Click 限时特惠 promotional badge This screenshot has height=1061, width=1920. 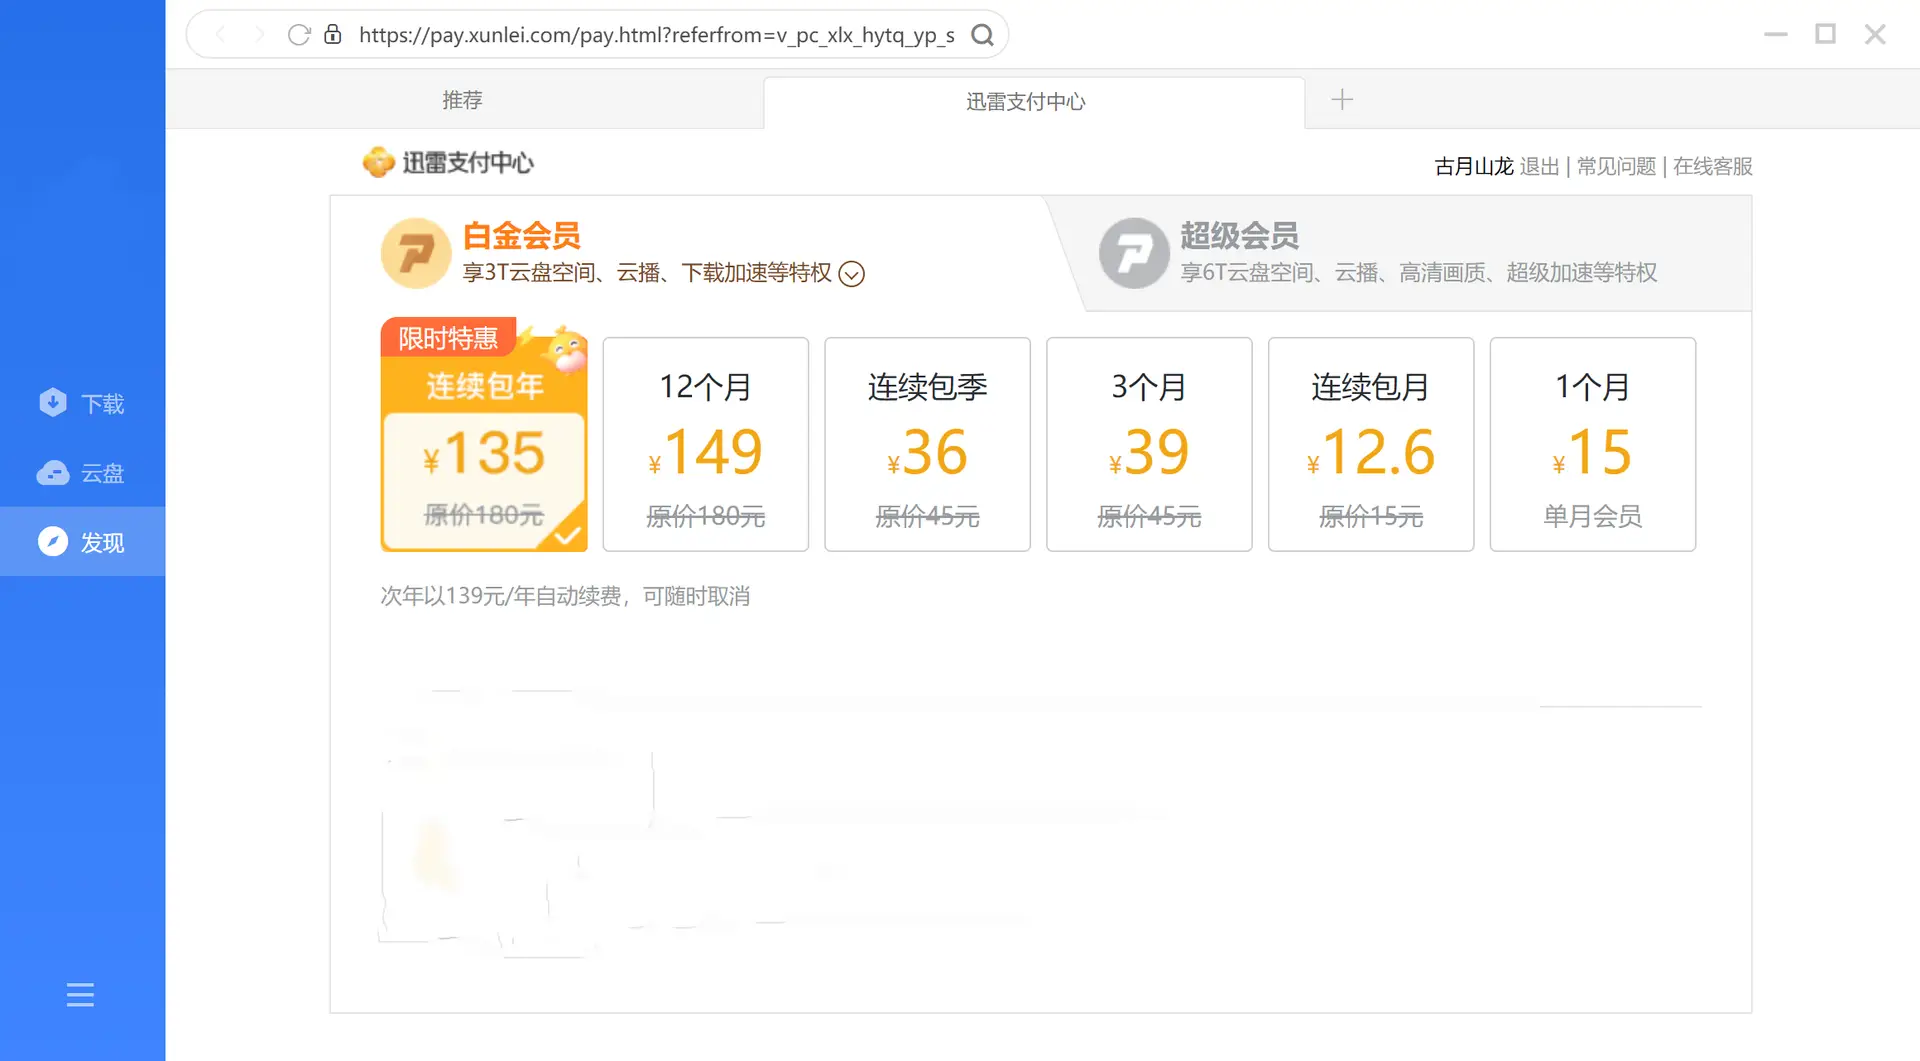click(448, 338)
